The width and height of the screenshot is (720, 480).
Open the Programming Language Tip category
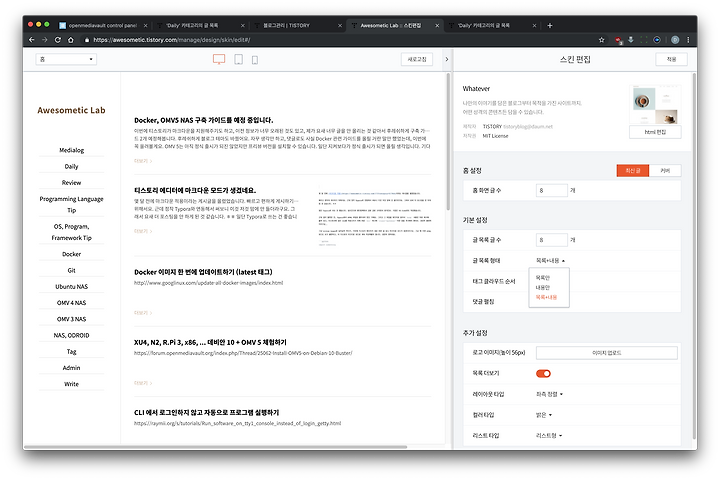point(72,204)
